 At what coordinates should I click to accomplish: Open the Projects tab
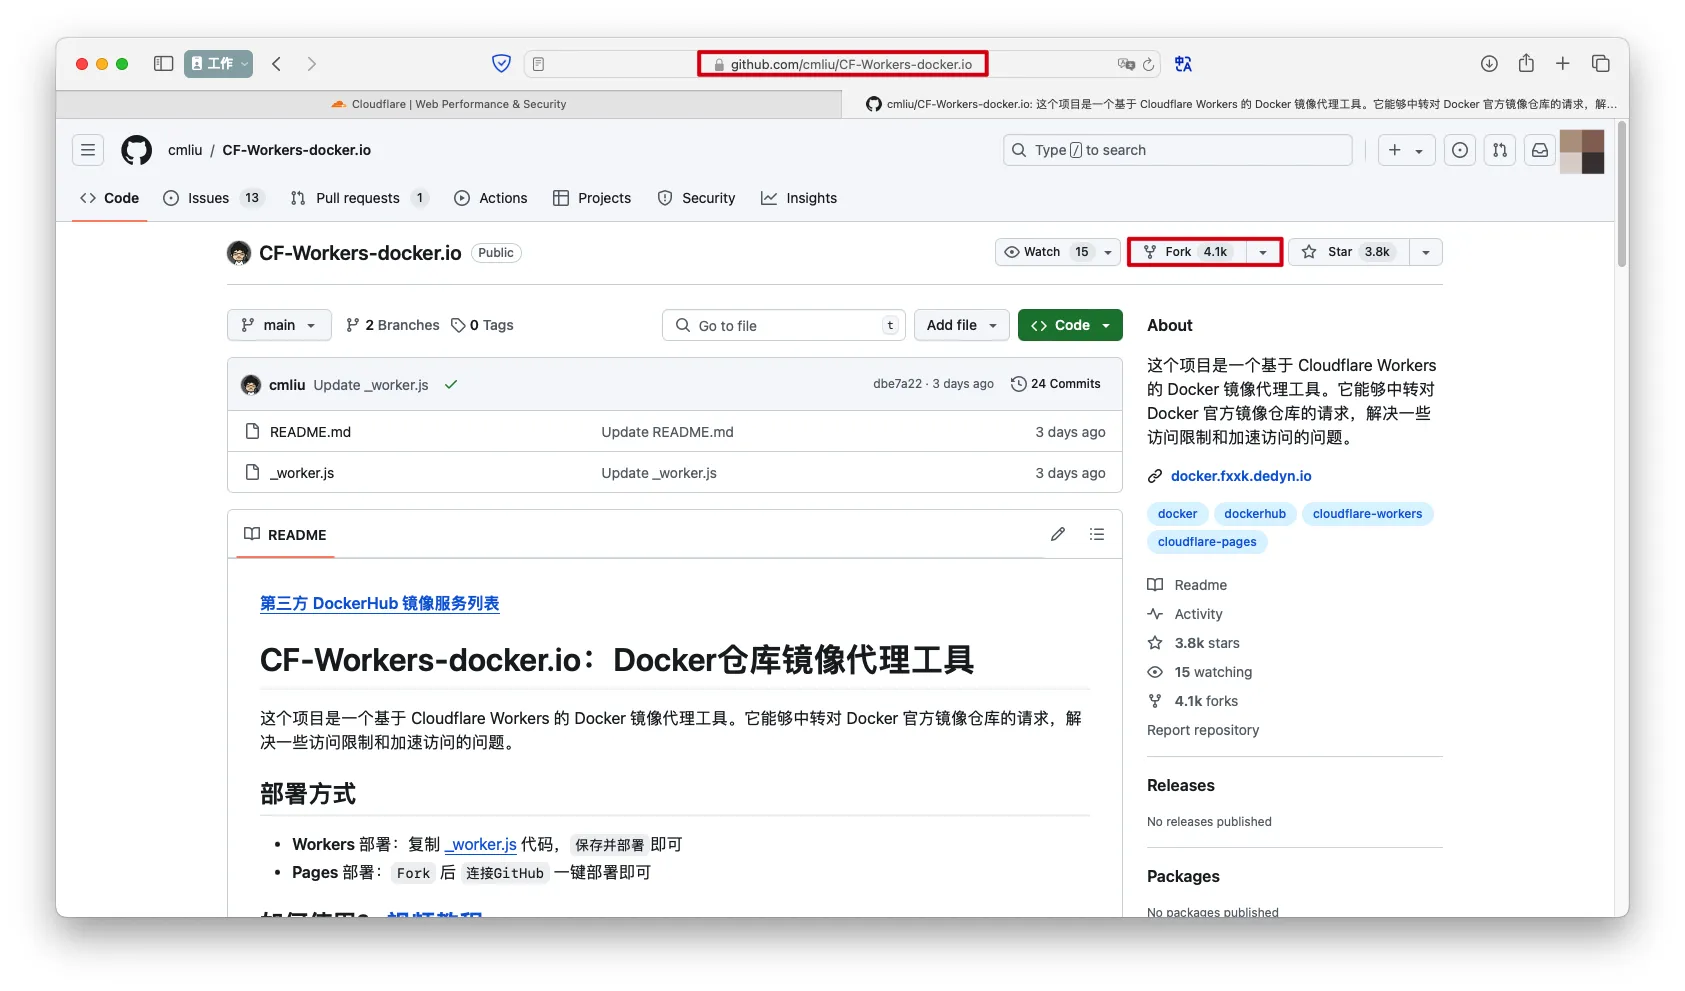592,198
